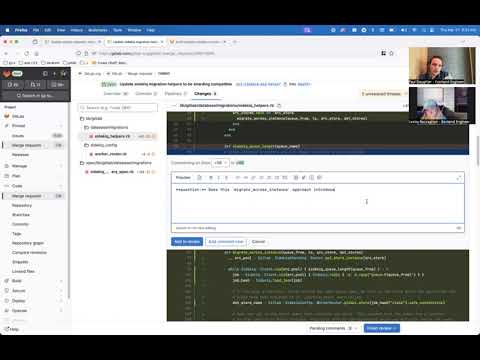Apply strikethrough in the comment toolbar

(x=226, y=178)
